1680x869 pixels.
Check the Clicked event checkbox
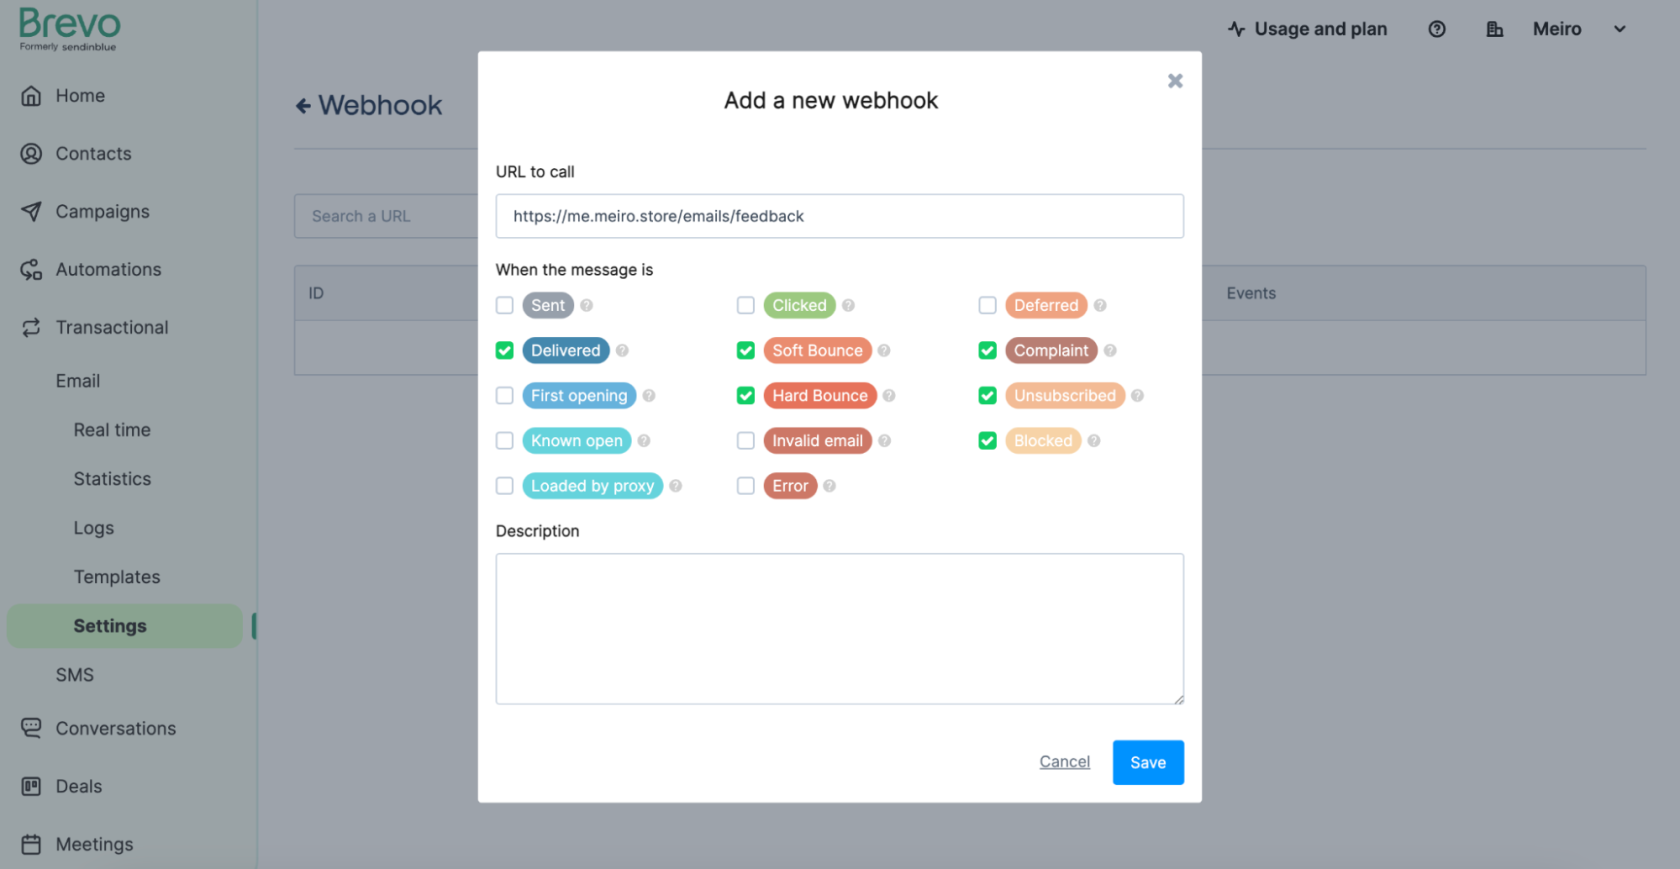(746, 305)
